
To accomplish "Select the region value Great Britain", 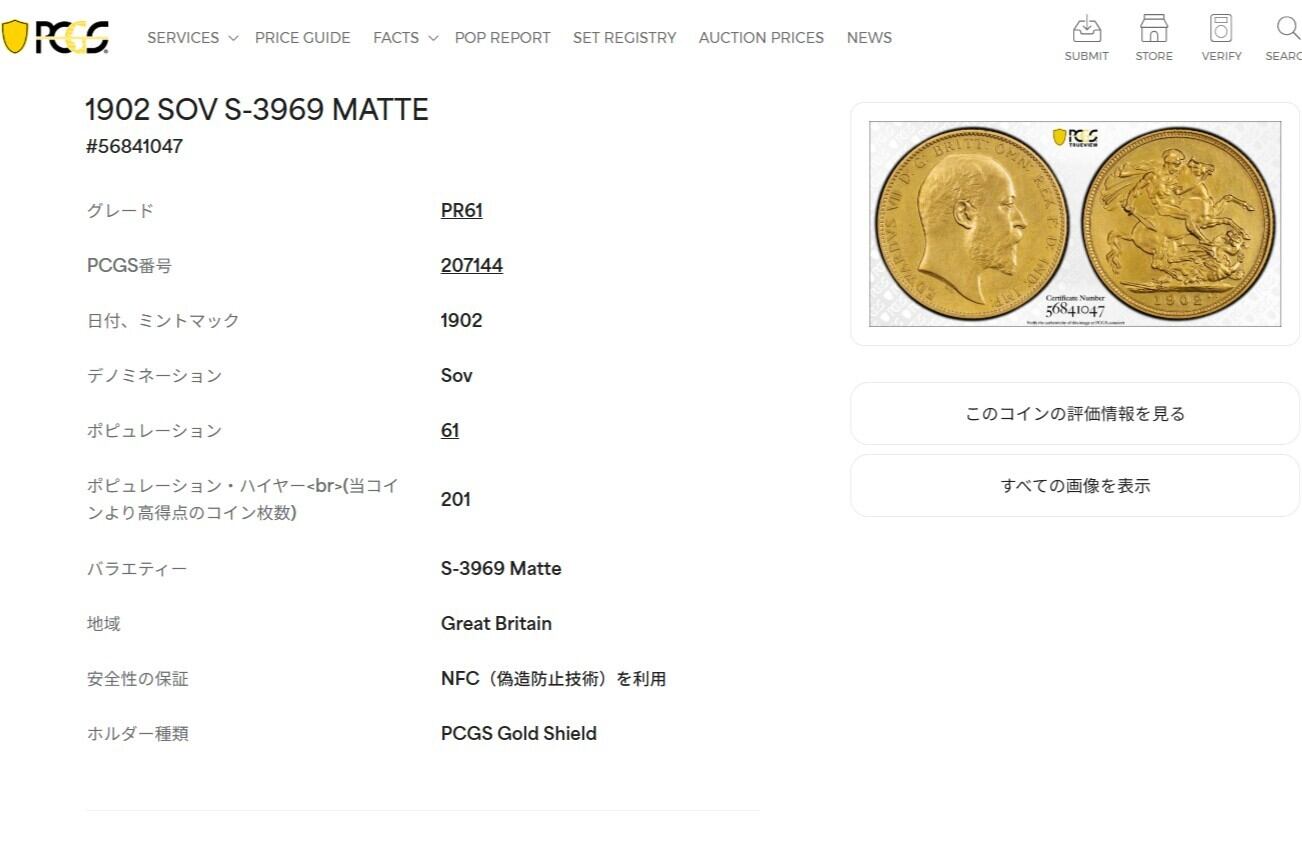I will click(x=496, y=623).
